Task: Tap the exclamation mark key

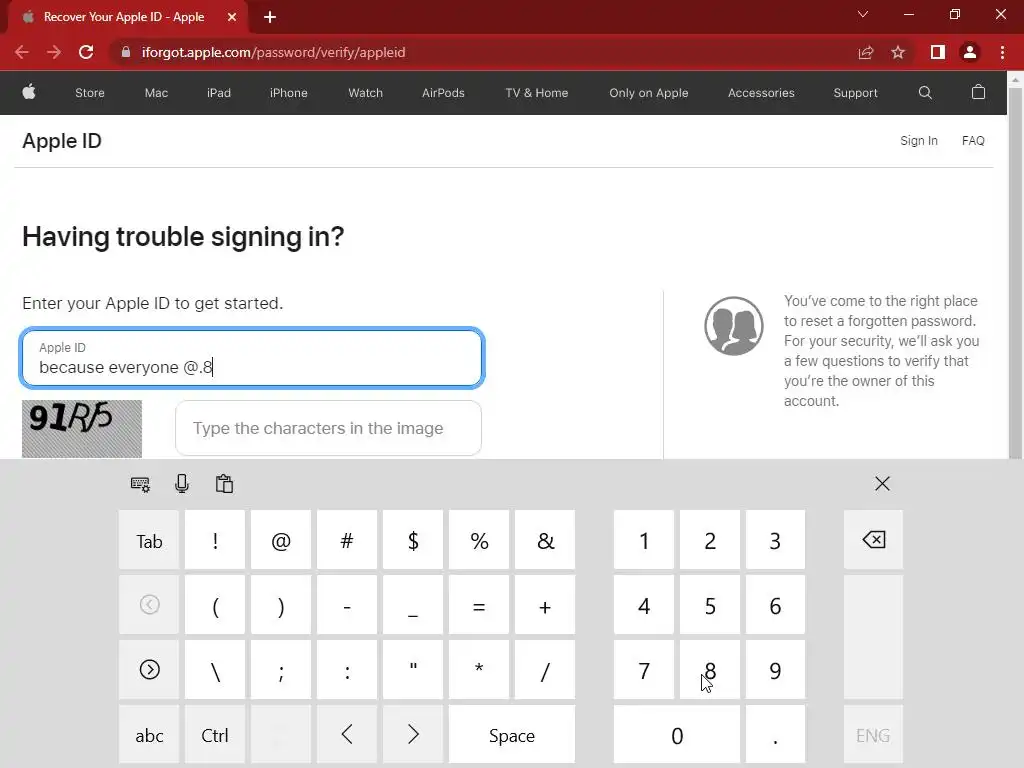Action: tap(215, 540)
